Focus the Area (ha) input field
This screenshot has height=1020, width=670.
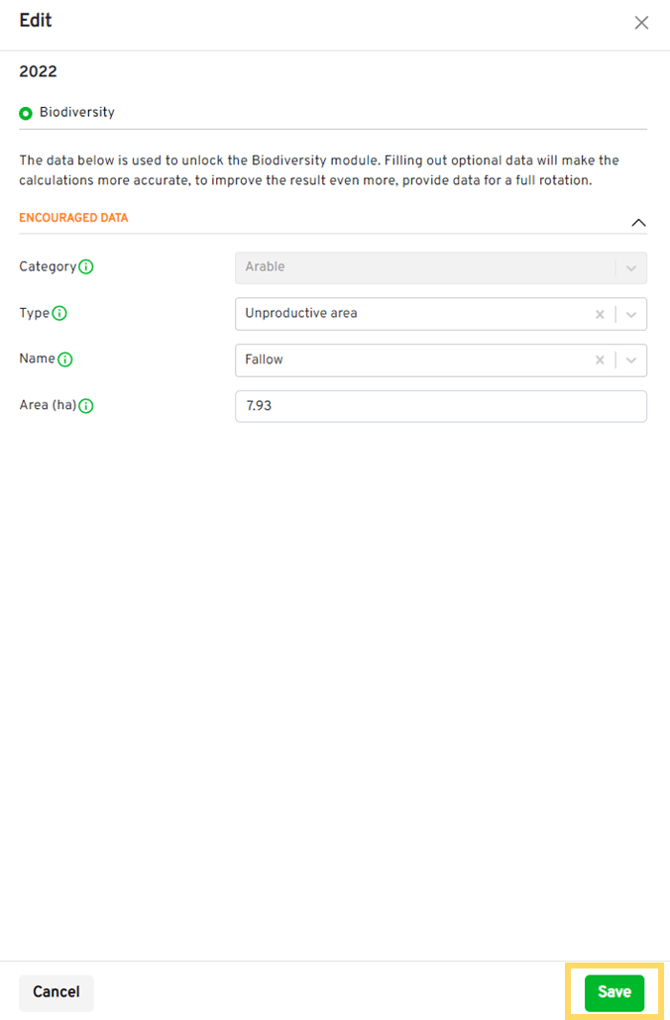[x=440, y=406]
